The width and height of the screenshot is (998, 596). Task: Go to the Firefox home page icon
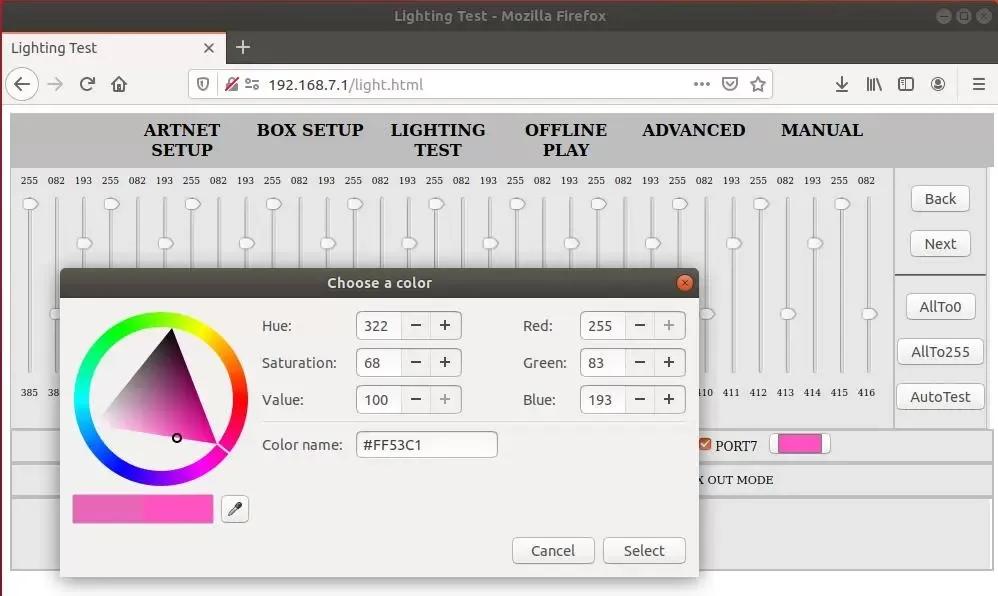click(x=119, y=85)
